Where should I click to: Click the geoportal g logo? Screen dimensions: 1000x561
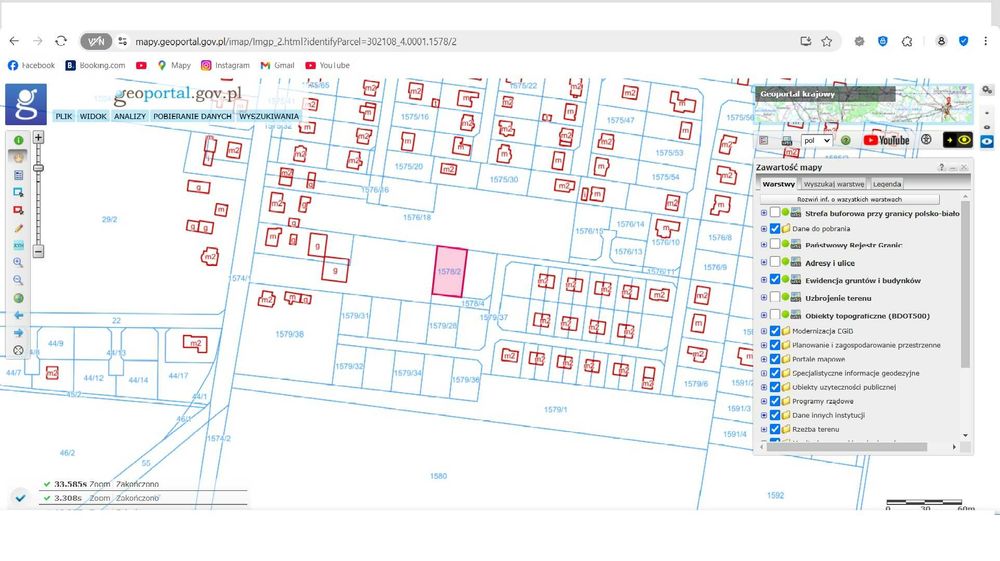(26, 104)
